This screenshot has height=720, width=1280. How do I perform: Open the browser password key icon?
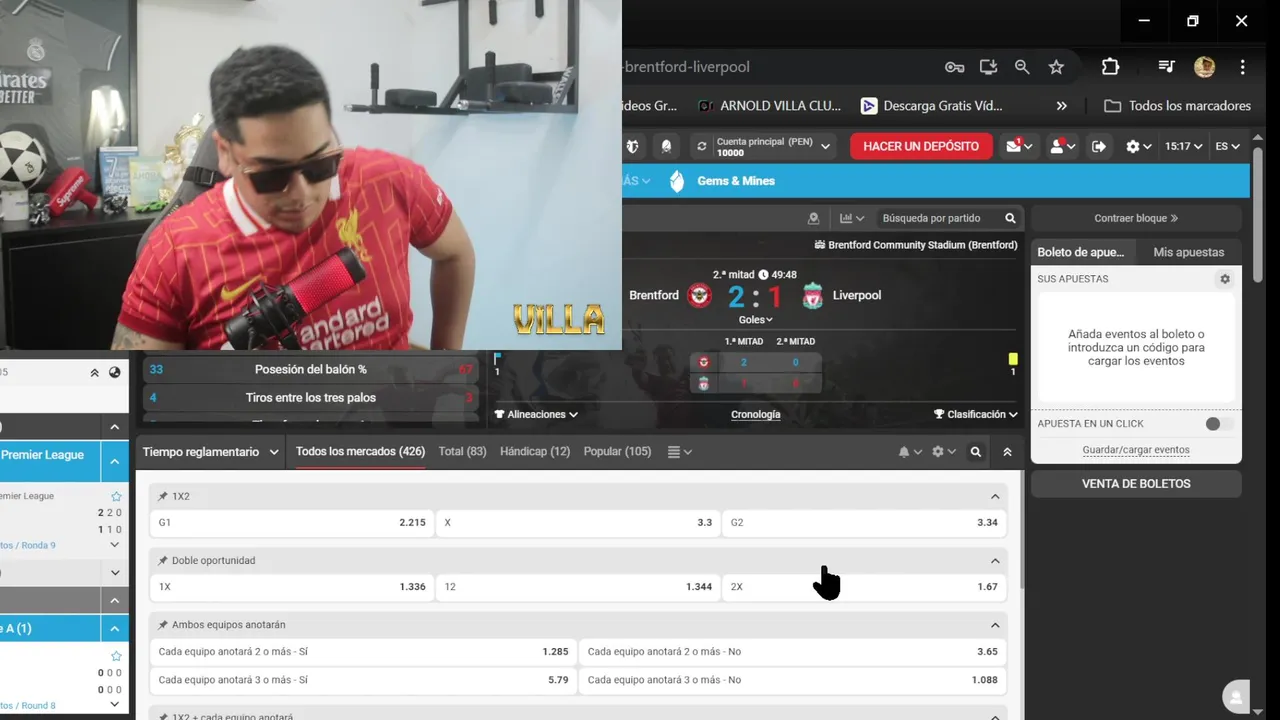pos(954,67)
